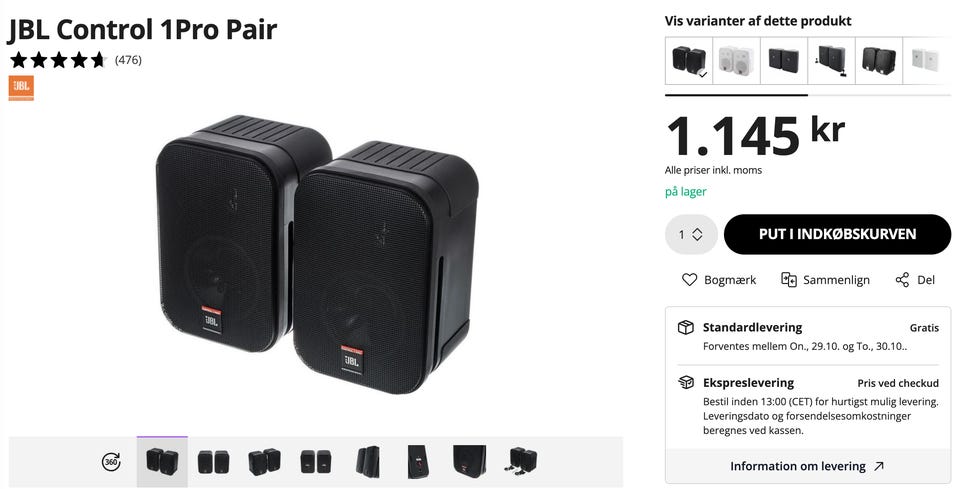Add product with PUT I INDKØBSKURVEN
Screen dimensions: 960x489
click(838, 234)
